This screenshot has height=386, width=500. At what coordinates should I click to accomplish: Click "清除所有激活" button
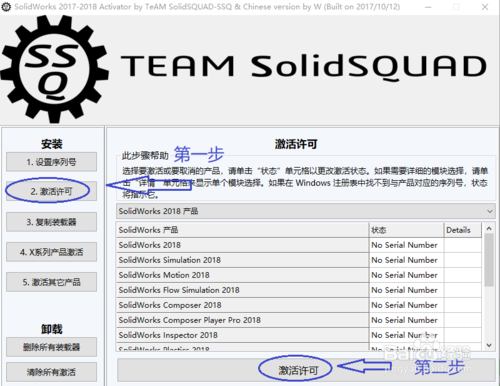click(51, 372)
